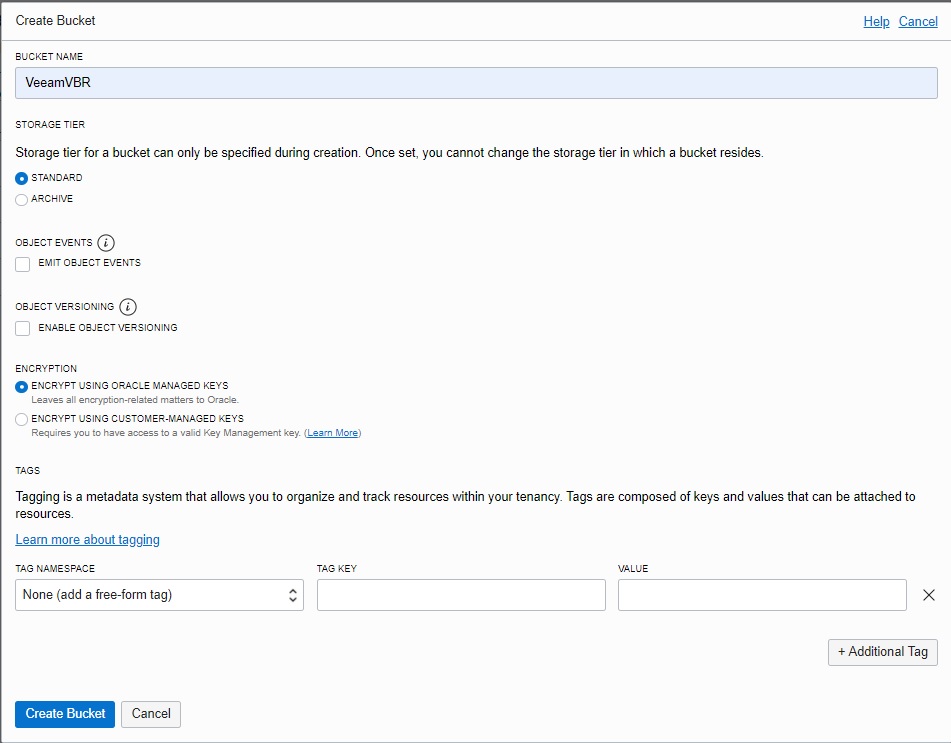Focus the Bucket Name field containing VeeamVBR
Viewport: 951px width, 743px height.
point(476,82)
